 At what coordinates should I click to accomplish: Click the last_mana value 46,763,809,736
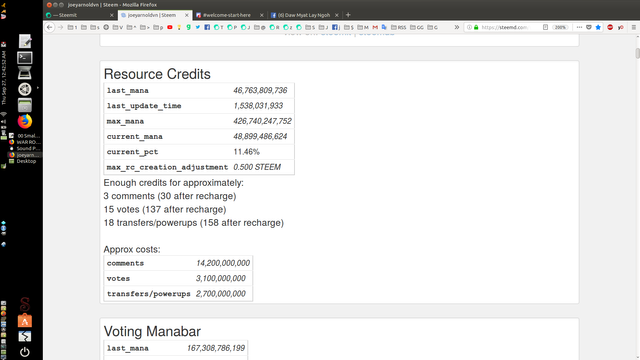(x=260, y=91)
